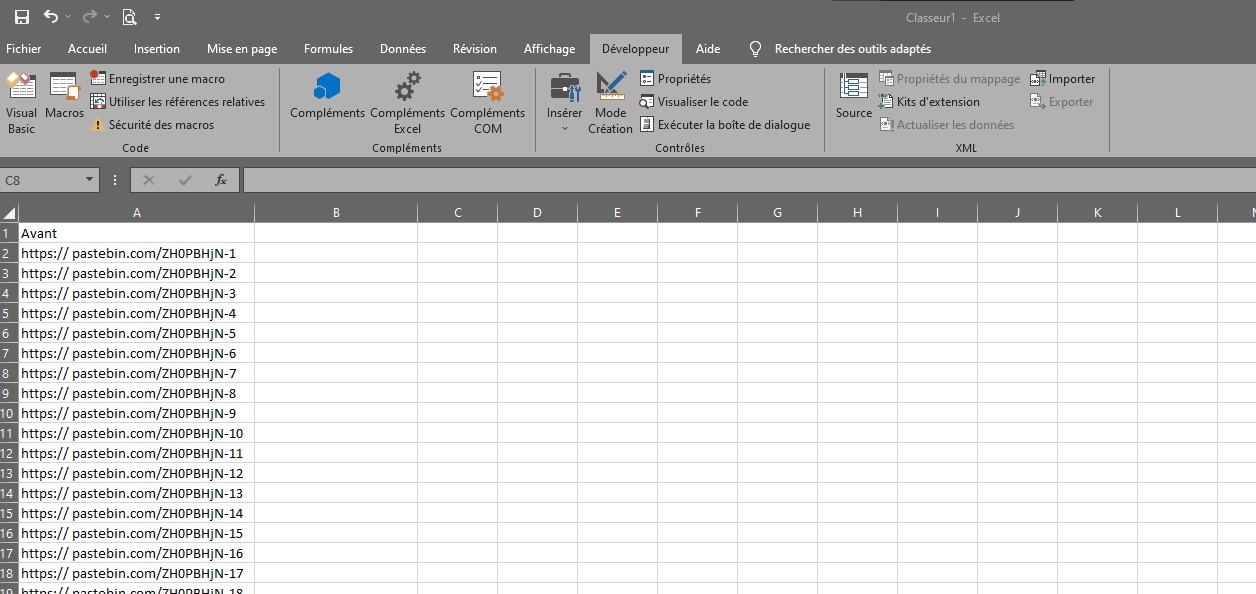The width and height of the screenshot is (1256, 594).
Task: Open print preview from quick access toolbar
Action: pyautogui.click(x=129, y=17)
